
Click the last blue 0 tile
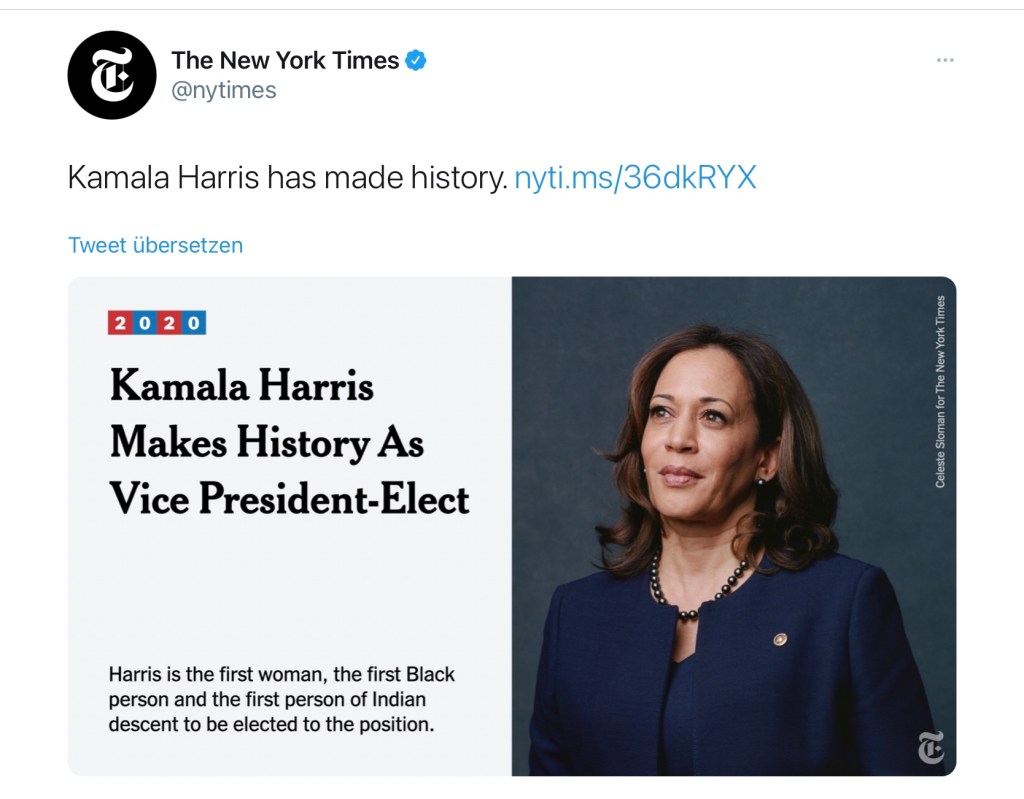pyautogui.click(x=194, y=323)
